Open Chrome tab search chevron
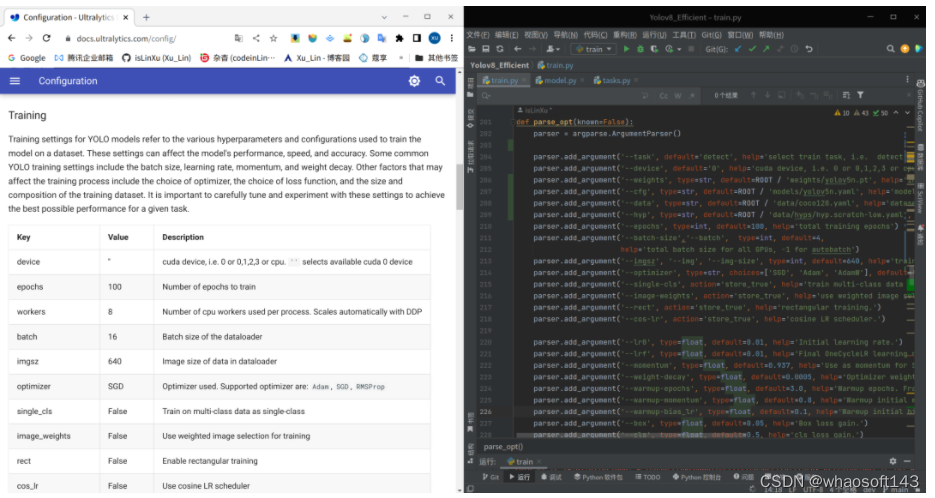The height and width of the screenshot is (498, 935). pos(384,17)
